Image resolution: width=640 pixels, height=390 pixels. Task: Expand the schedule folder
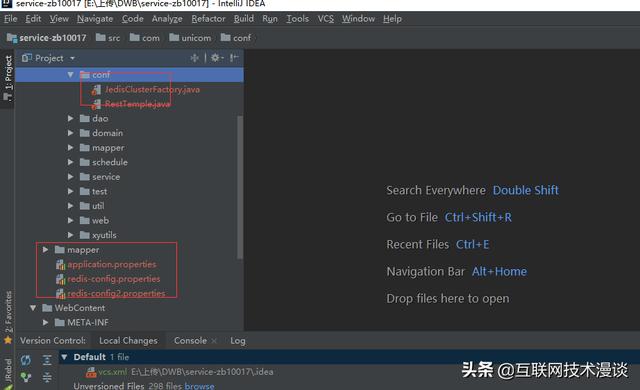tap(71, 162)
